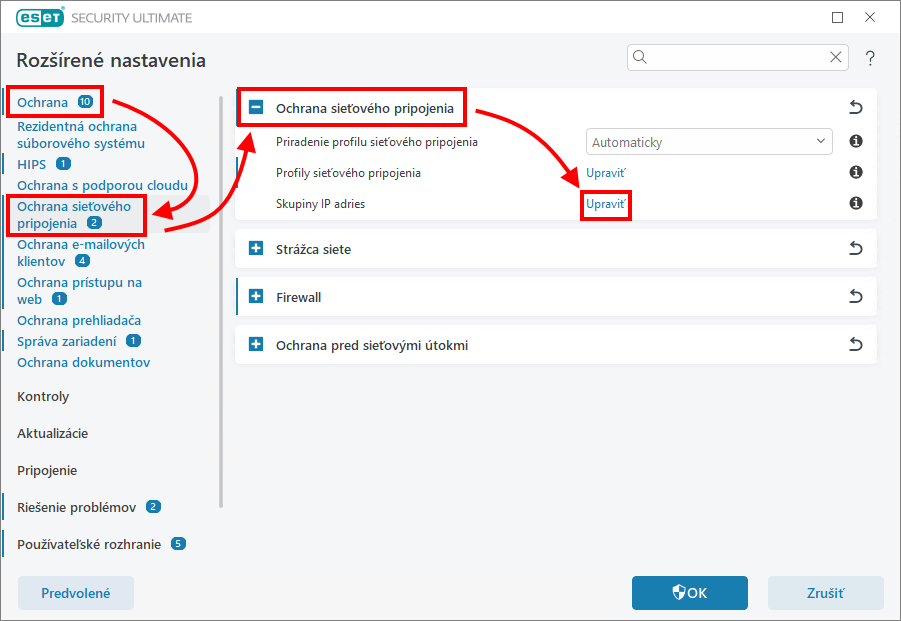Click Upraviť link for Skupiny IP adries
901x621 pixels.
click(606, 204)
